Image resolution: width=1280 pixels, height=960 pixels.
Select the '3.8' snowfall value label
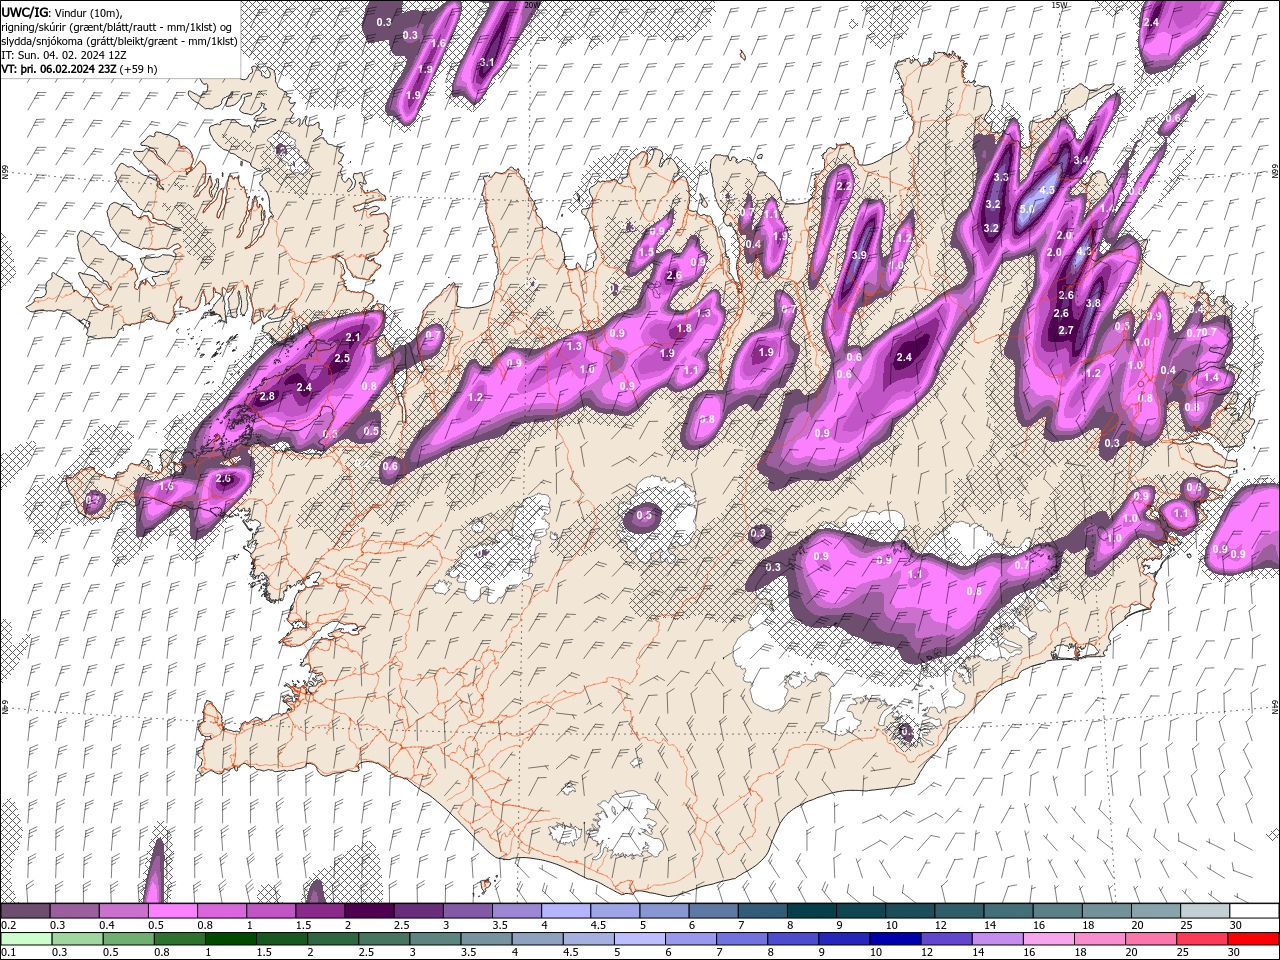[x=1092, y=303]
